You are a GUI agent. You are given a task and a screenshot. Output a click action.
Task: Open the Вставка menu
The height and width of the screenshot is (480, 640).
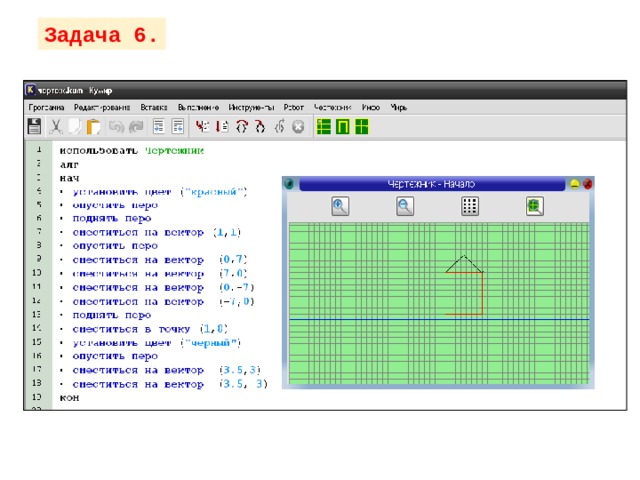(153, 107)
